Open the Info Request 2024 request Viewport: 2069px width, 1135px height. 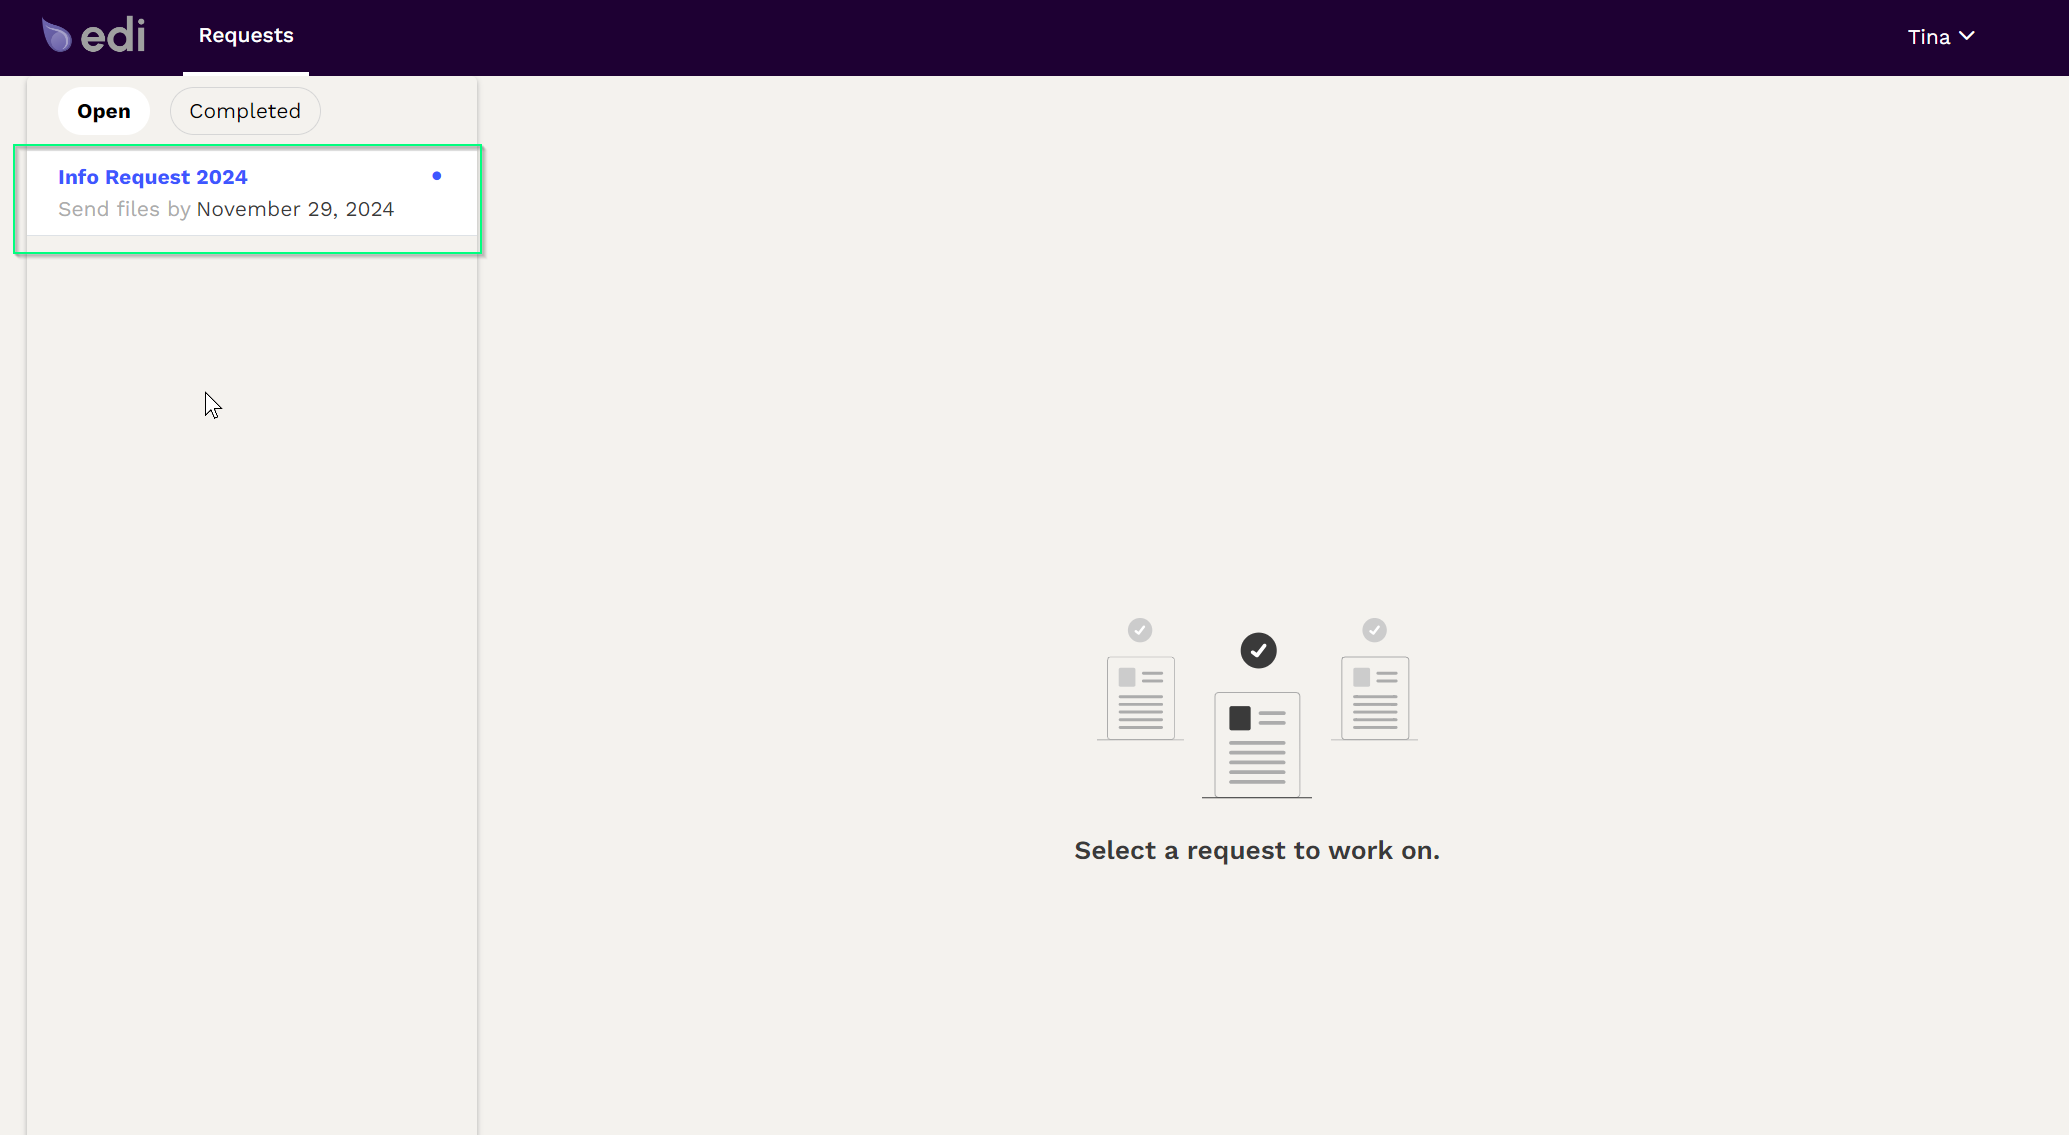pyautogui.click(x=153, y=177)
